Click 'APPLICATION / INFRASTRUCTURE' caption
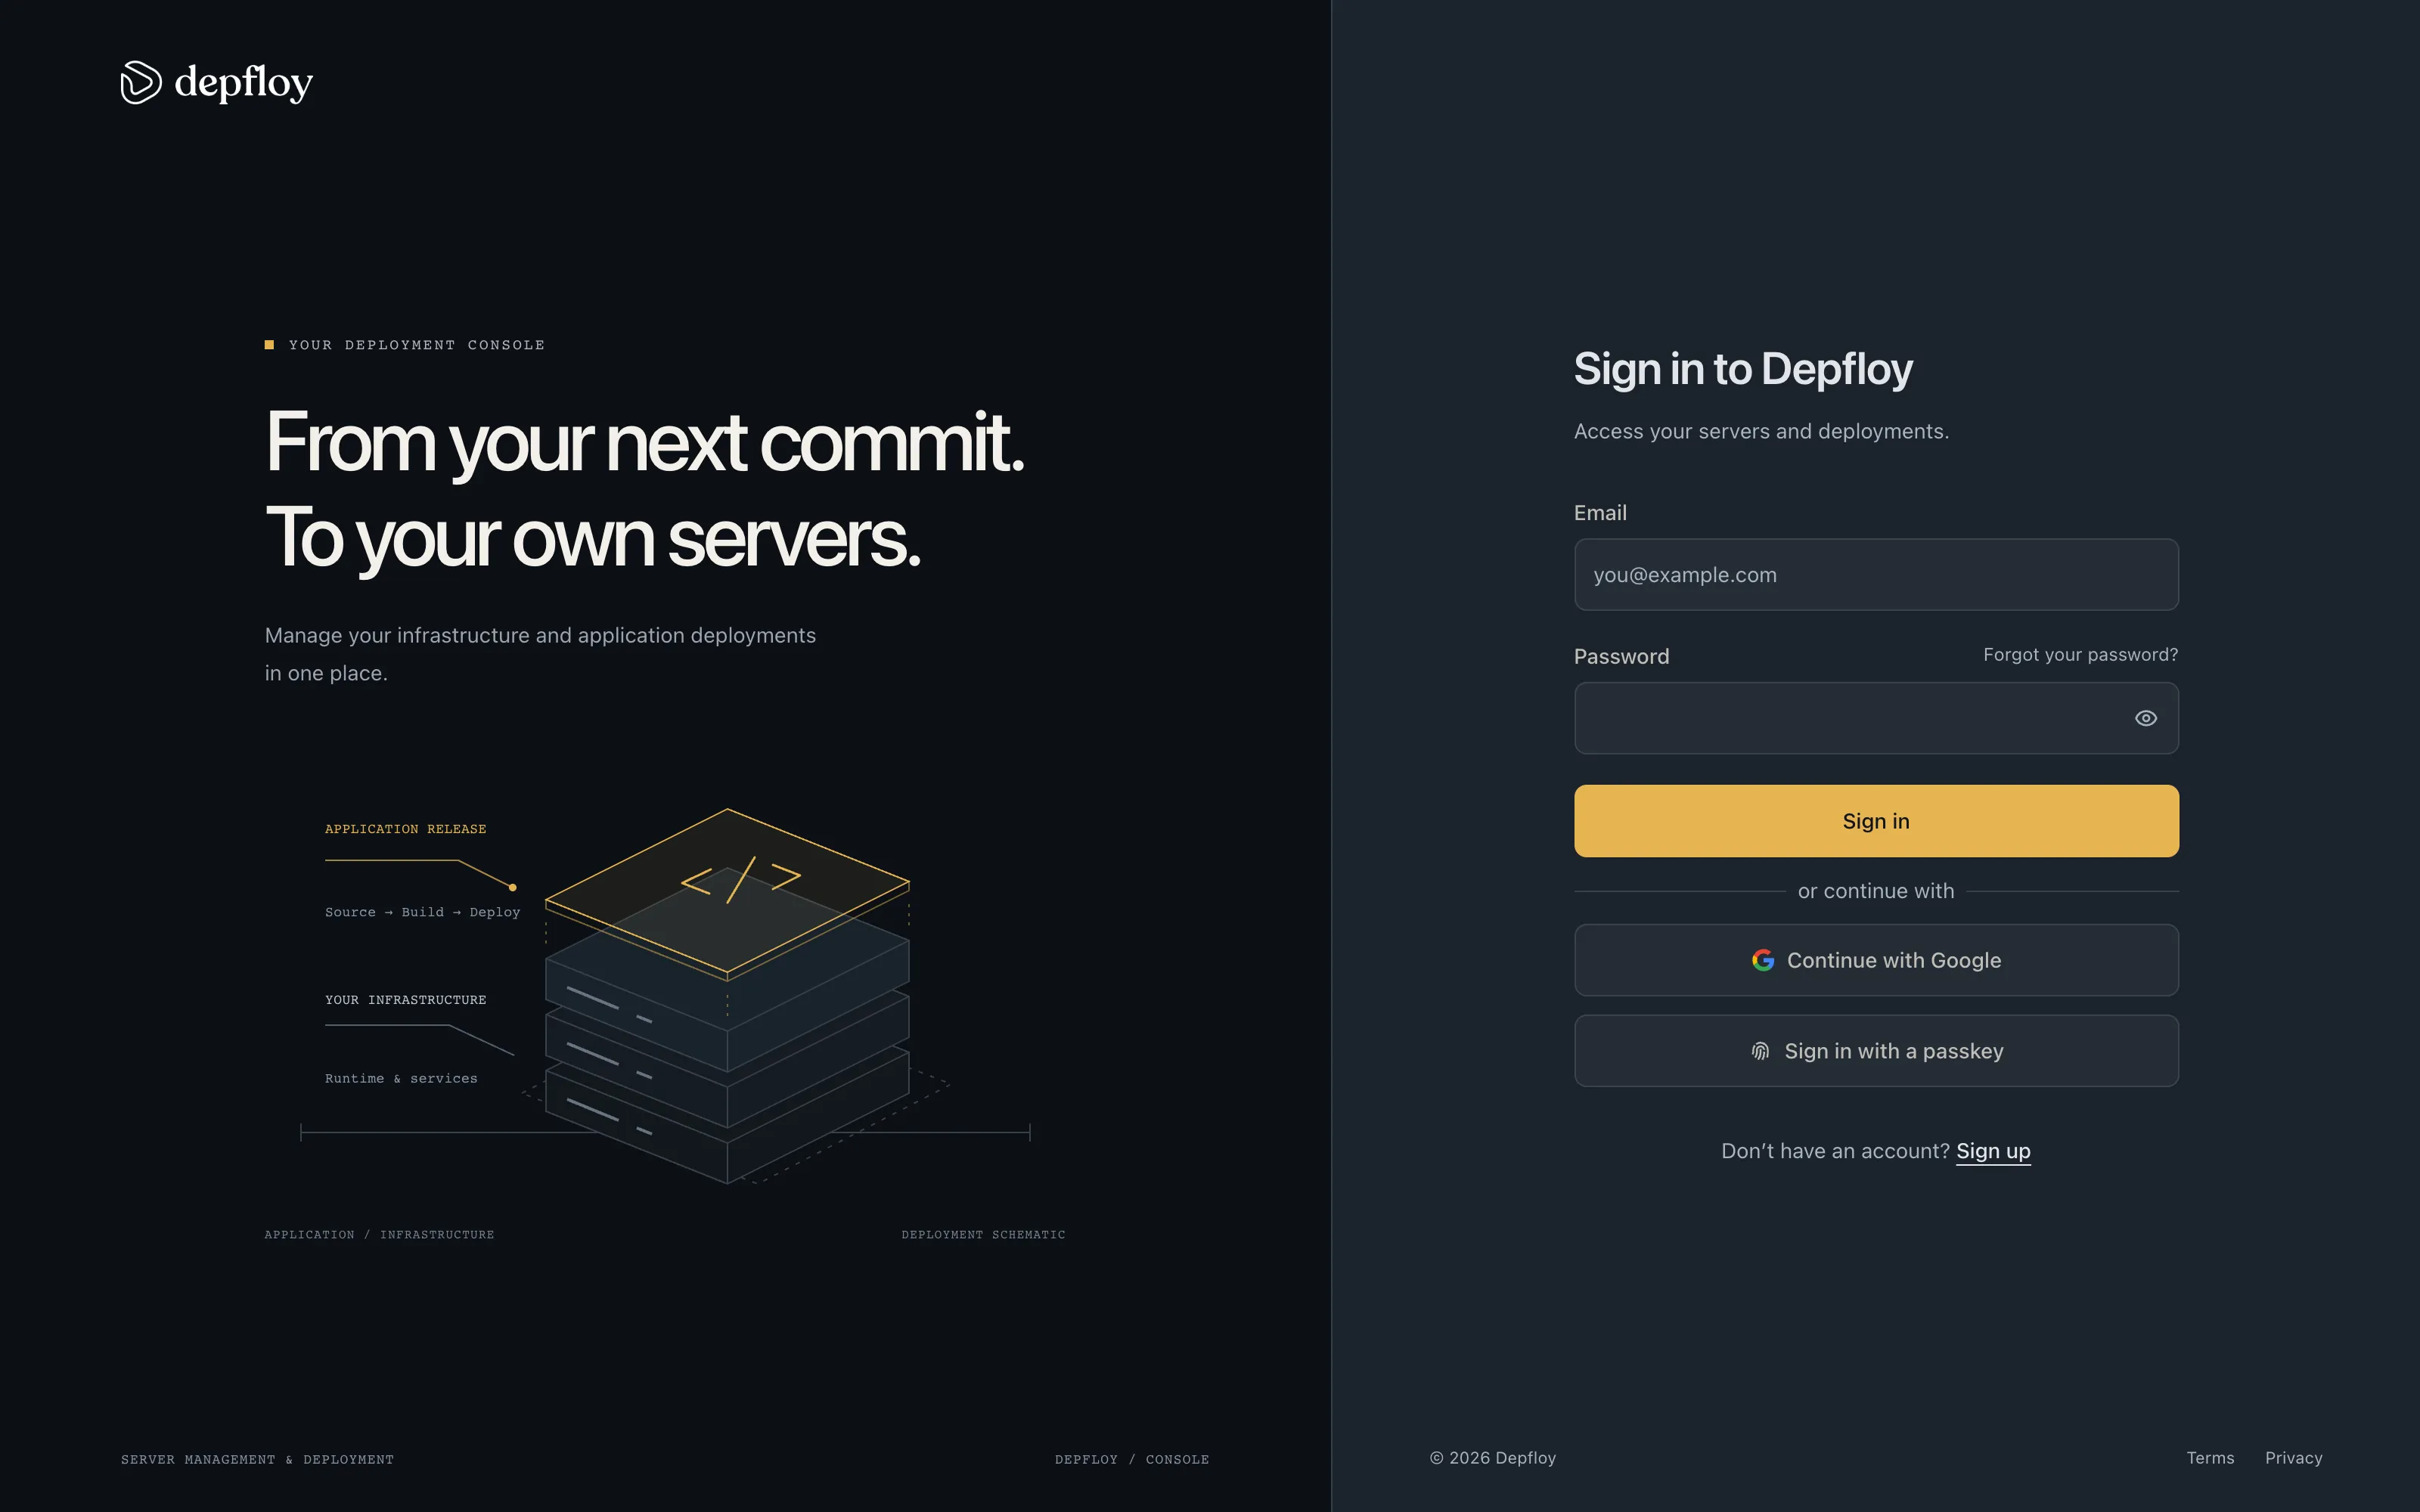The image size is (2420, 1512). 379,1235
